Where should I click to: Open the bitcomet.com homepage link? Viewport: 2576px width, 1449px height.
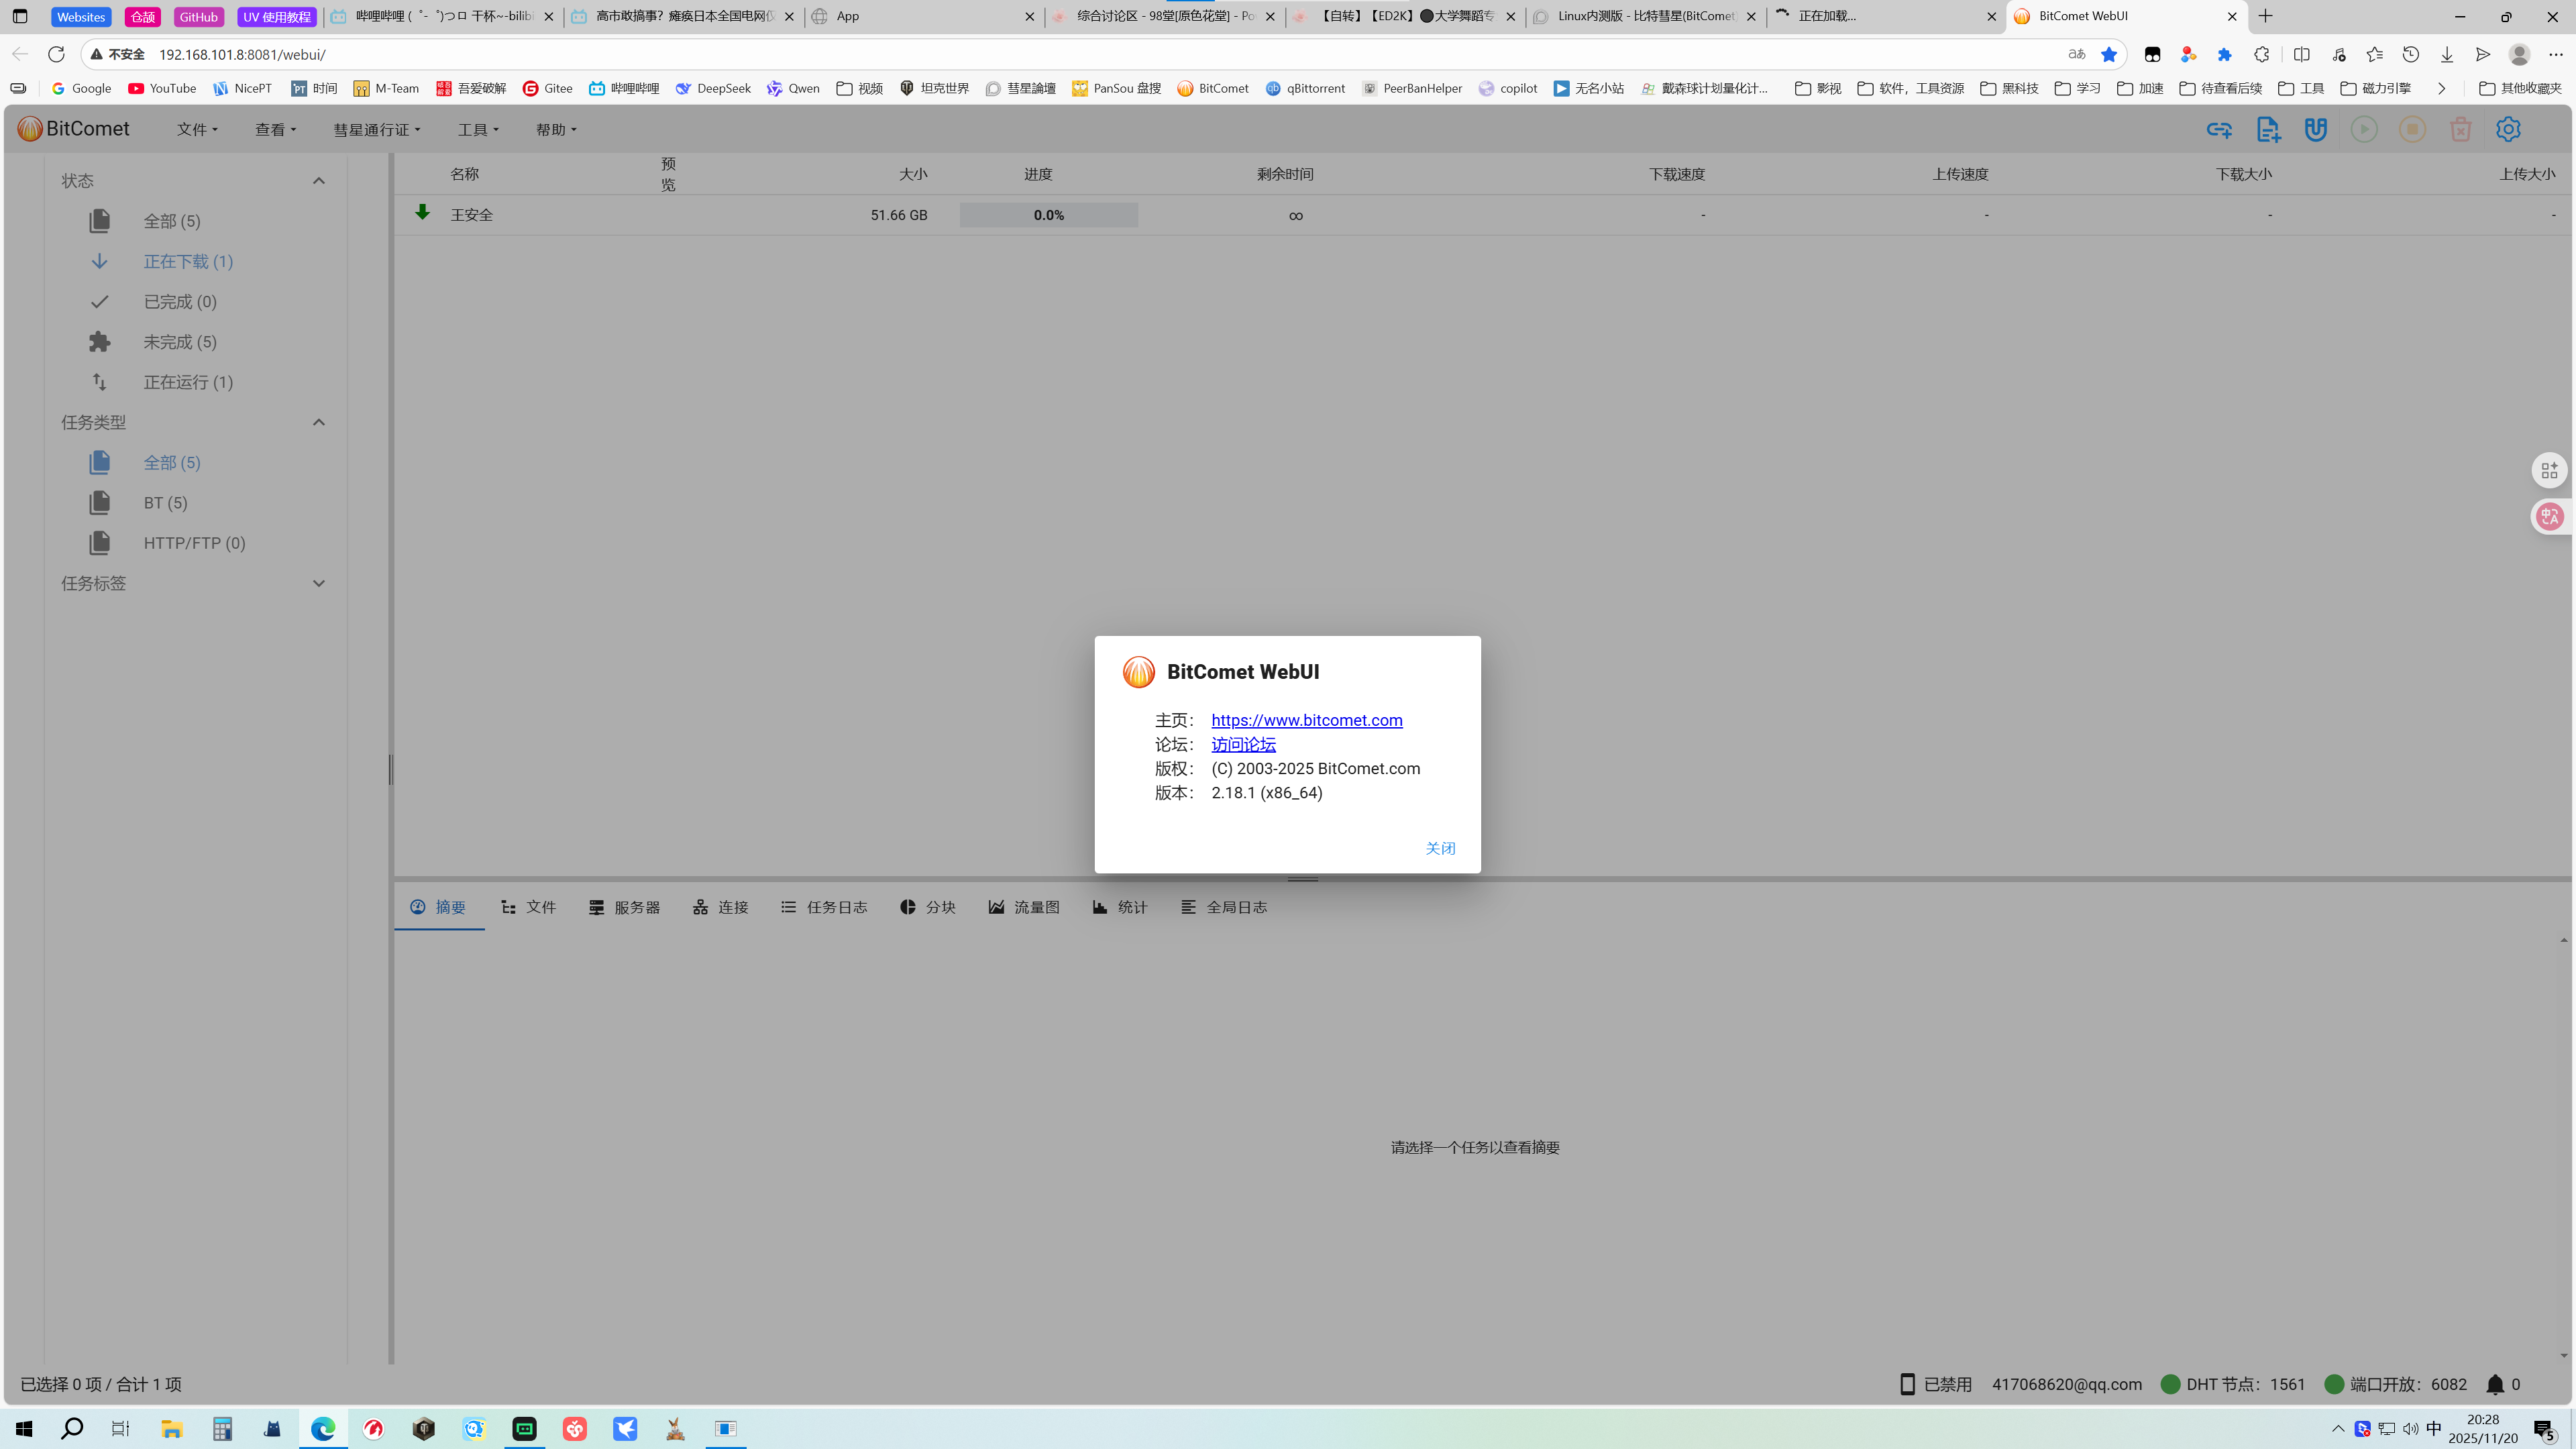click(x=1306, y=720)
